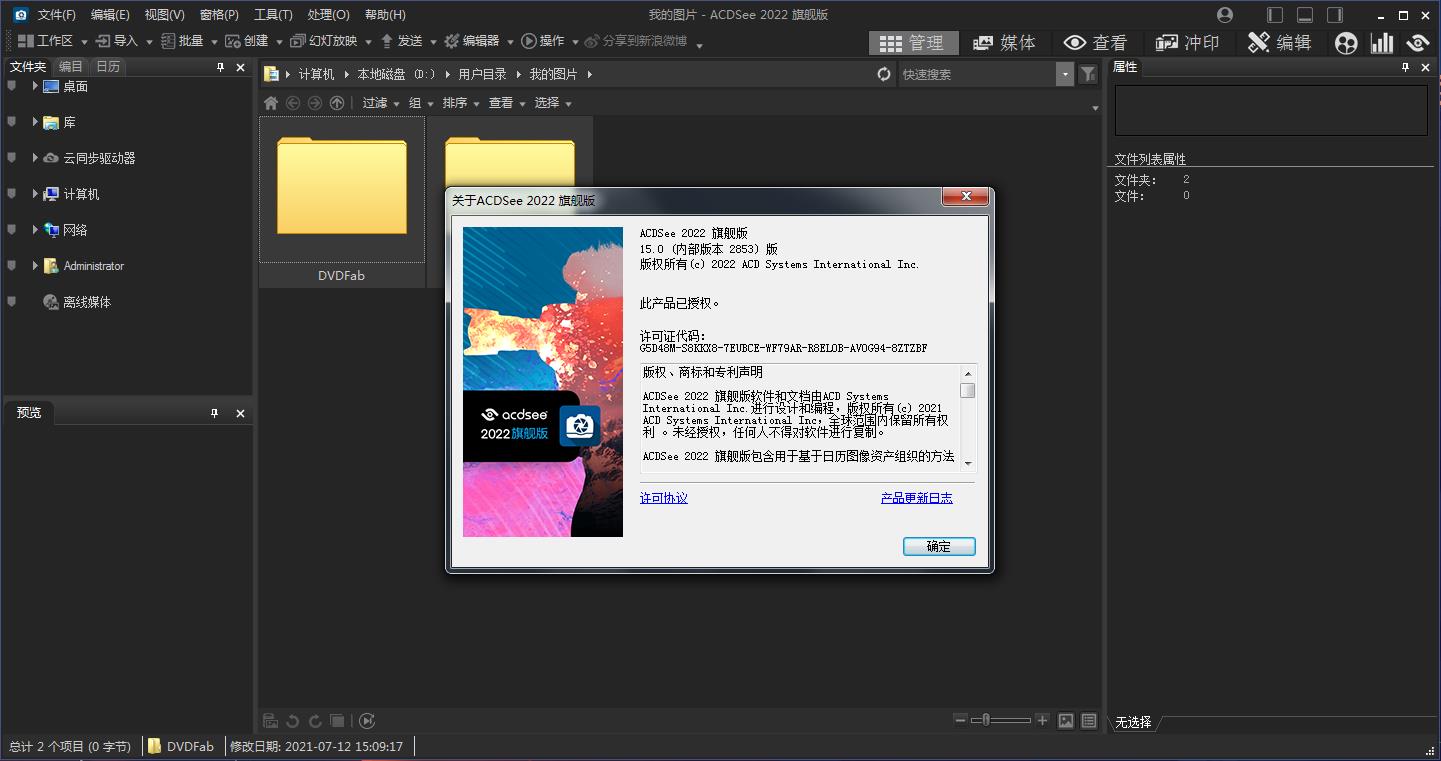Pin the 属性 panel

tap(1407, 67)
